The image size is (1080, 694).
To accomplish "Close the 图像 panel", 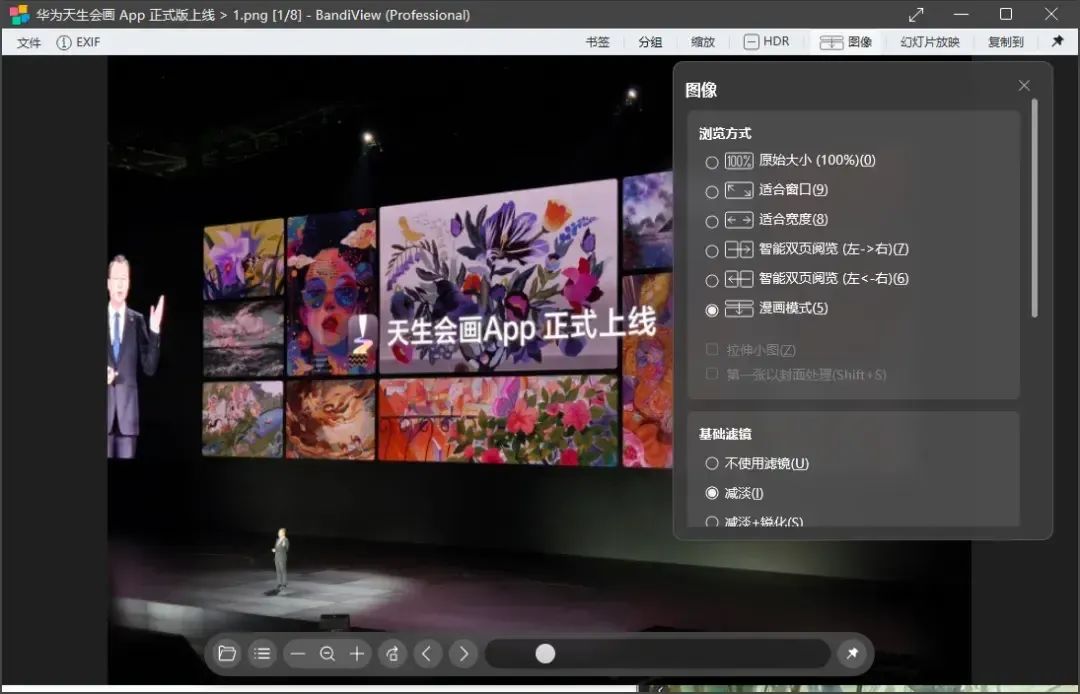I will click(1024, 85).
